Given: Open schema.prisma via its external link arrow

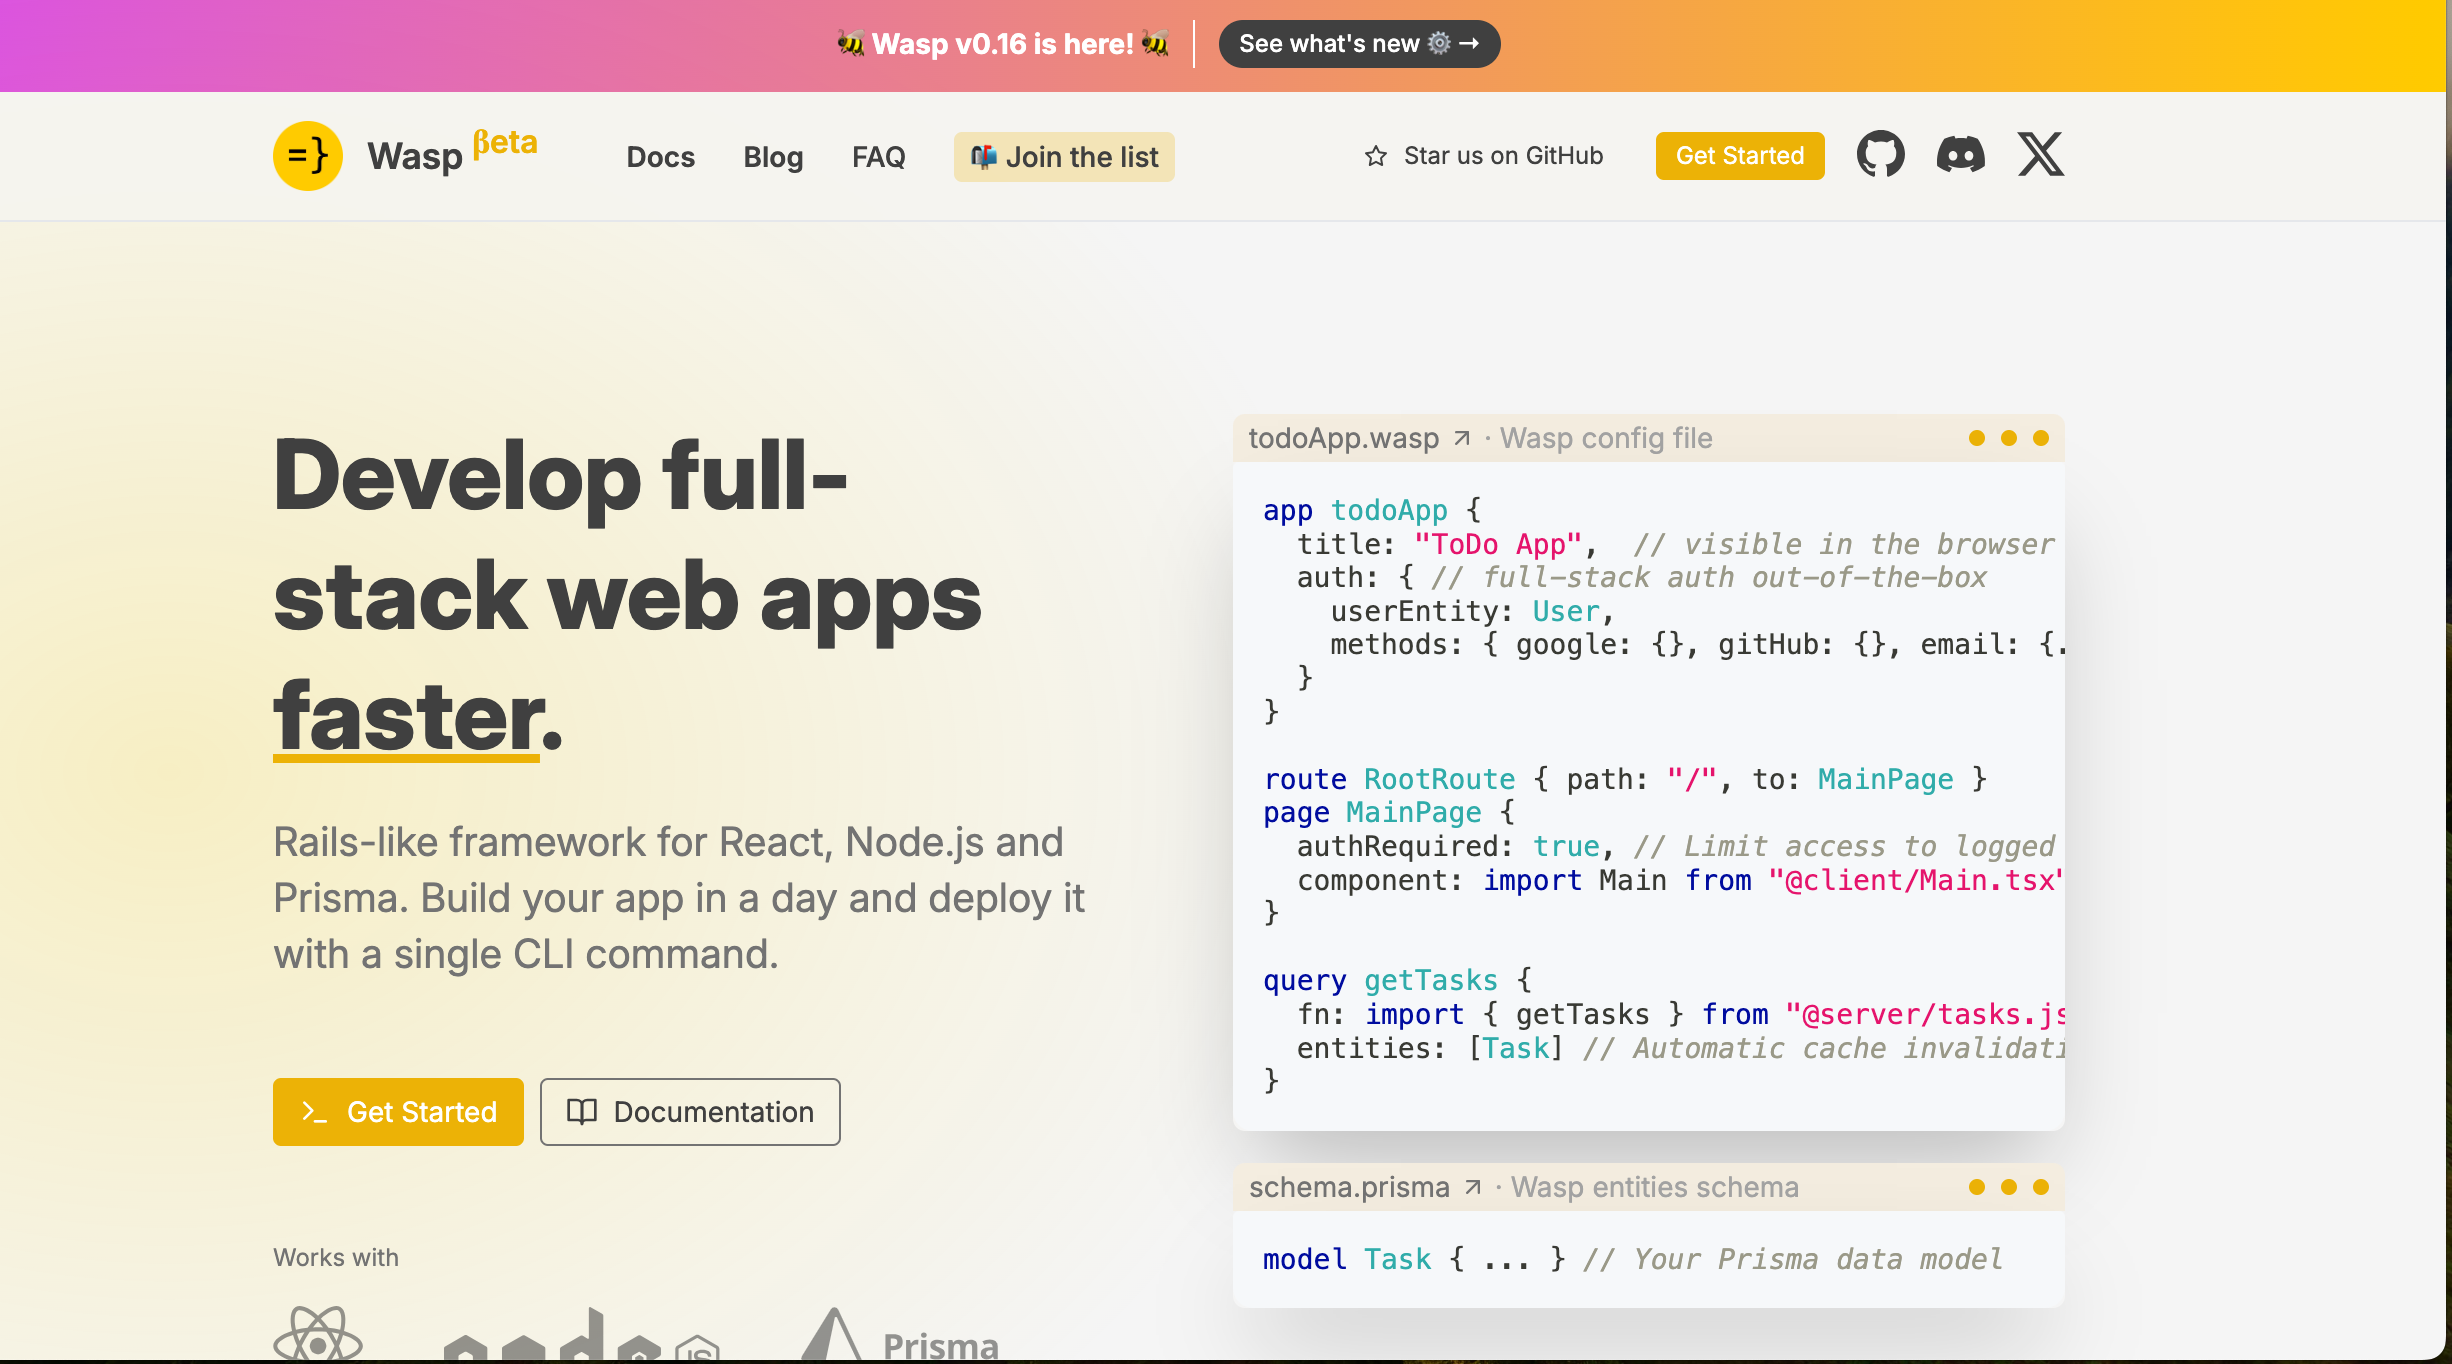Looking at the screenshot, I should click(x=1472, y=1188).
